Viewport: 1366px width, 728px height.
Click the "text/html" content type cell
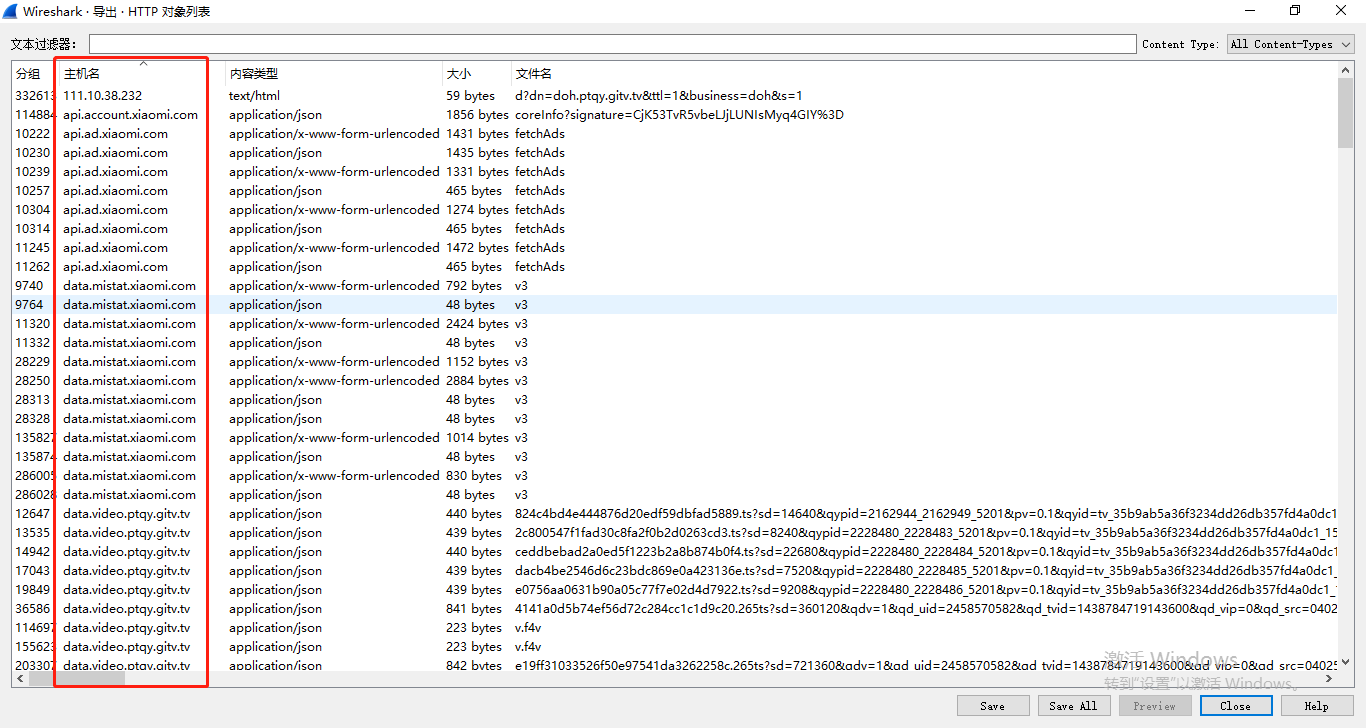(x=255, y=96)
